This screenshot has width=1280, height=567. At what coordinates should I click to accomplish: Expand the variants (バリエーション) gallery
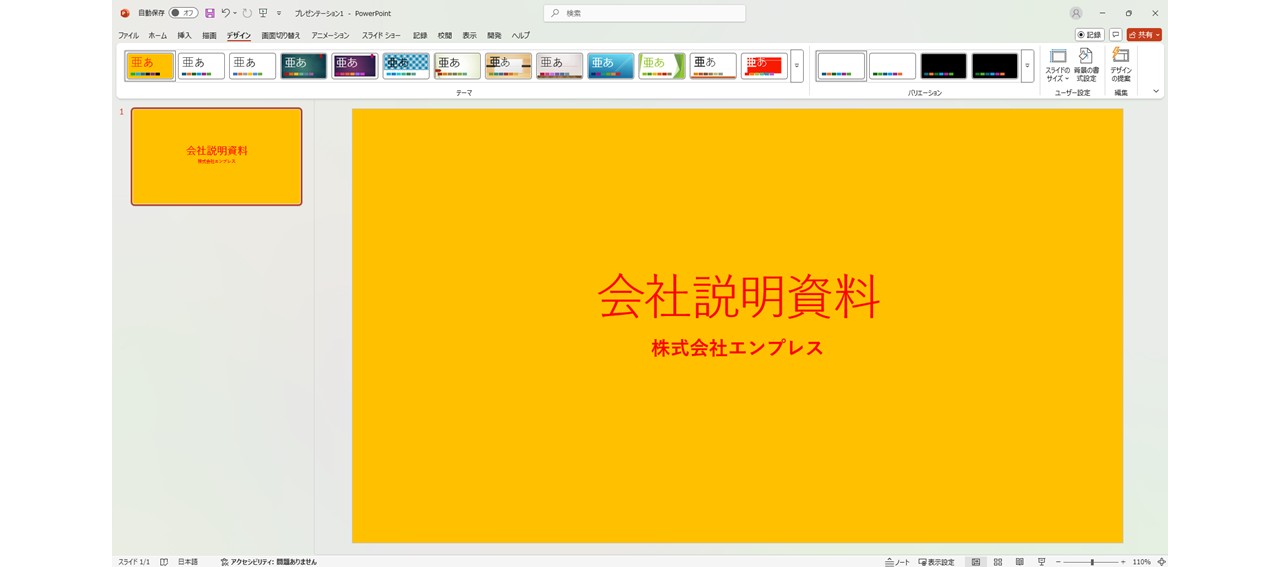[1027, 66]
